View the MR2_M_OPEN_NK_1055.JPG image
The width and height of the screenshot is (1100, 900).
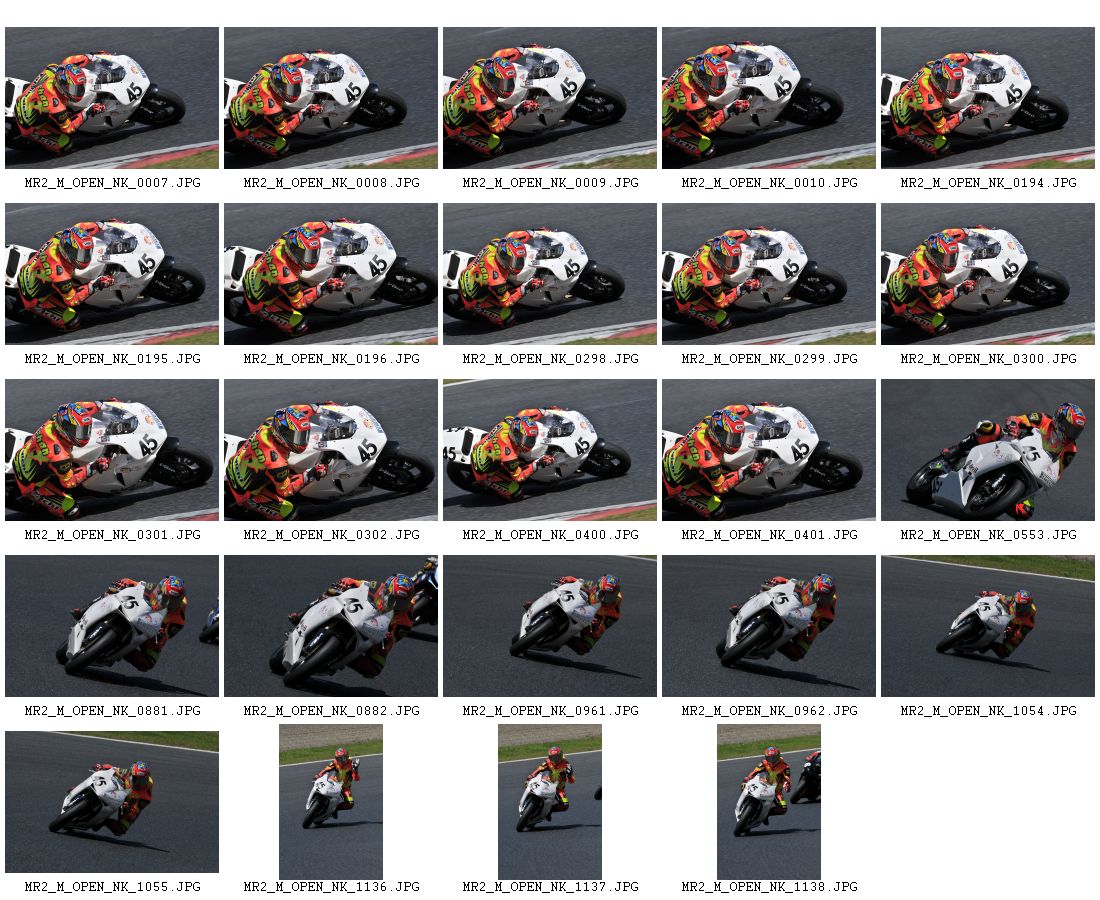[x=112, y=802]
